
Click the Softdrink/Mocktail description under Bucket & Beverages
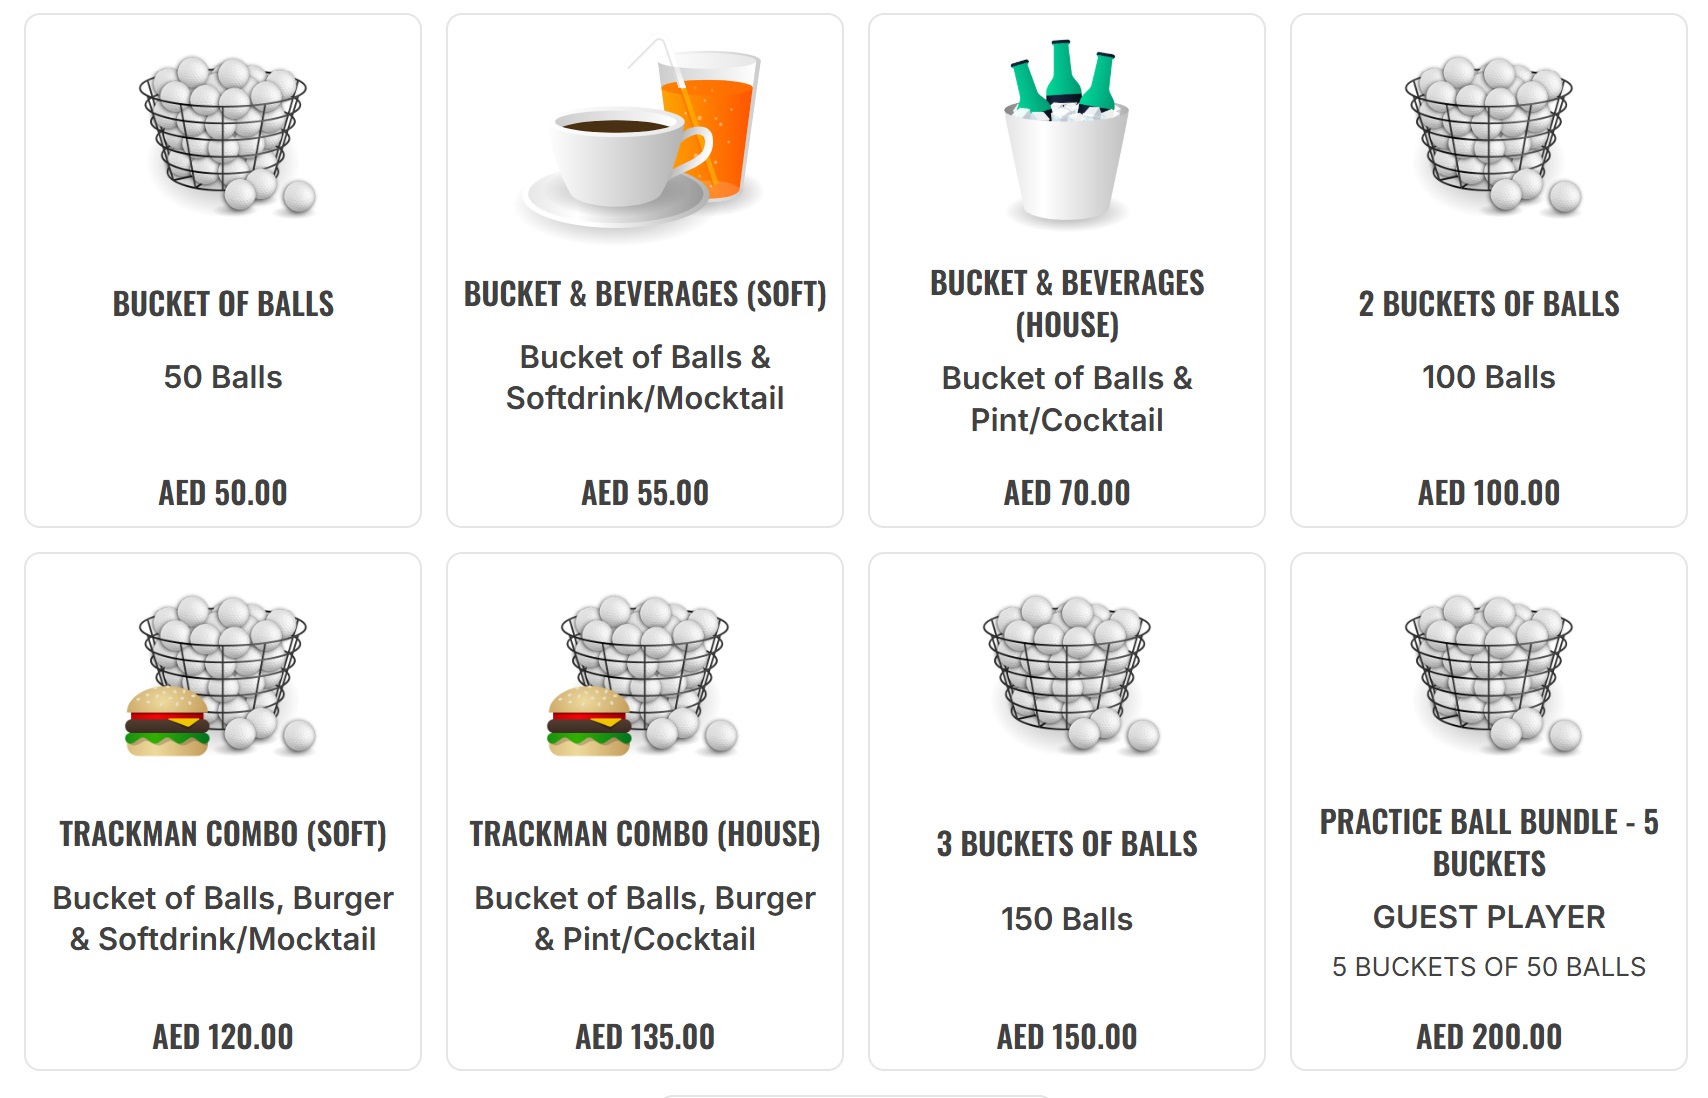pyautogui.click(x=645, y=398)
